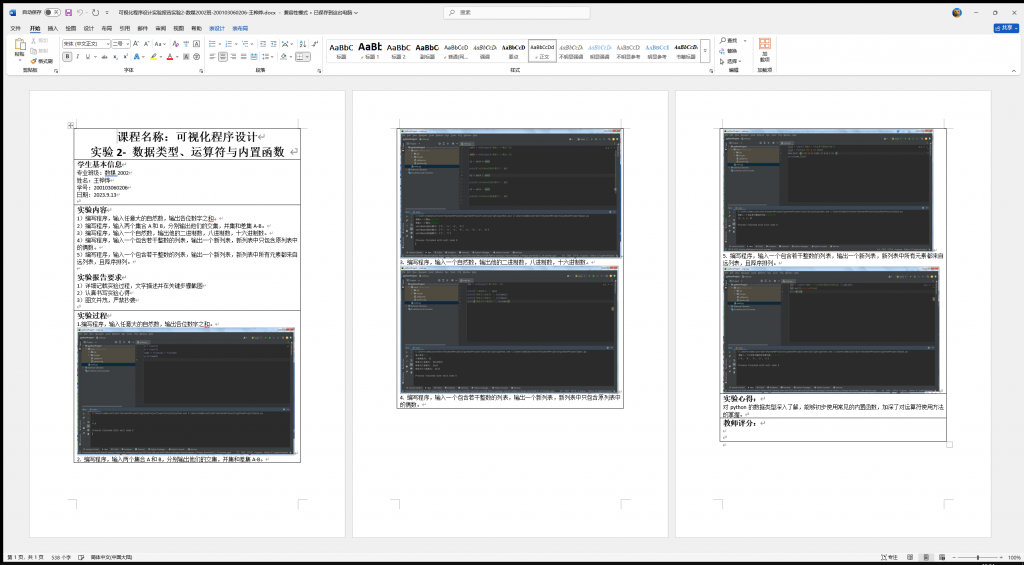1024x565 pixels.
Task: Toggle Italic formatting
Action: 77,57
